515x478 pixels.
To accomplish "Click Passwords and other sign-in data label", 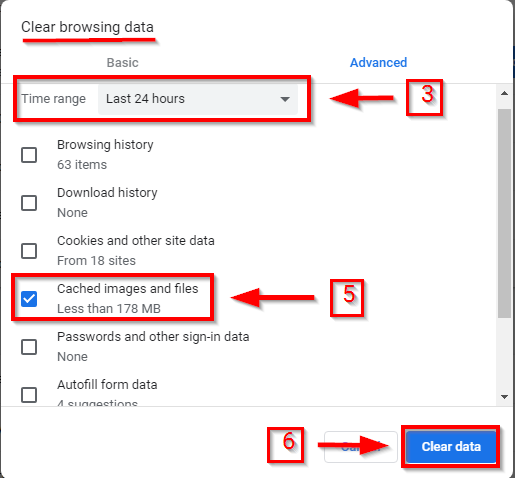I will (153, 337).
